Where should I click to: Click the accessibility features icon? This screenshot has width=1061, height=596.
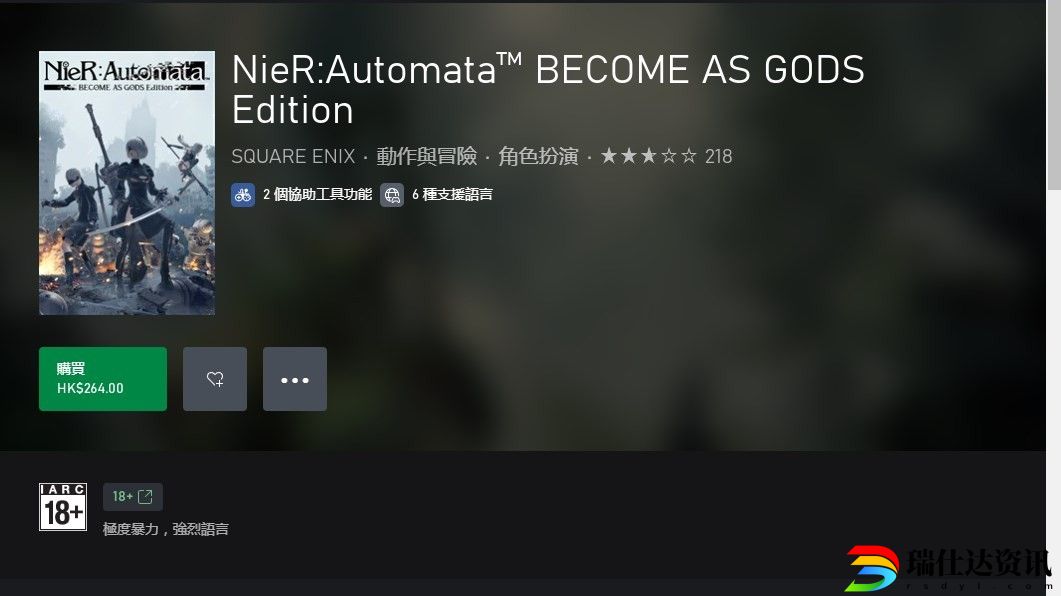click(x=243, y=196)
